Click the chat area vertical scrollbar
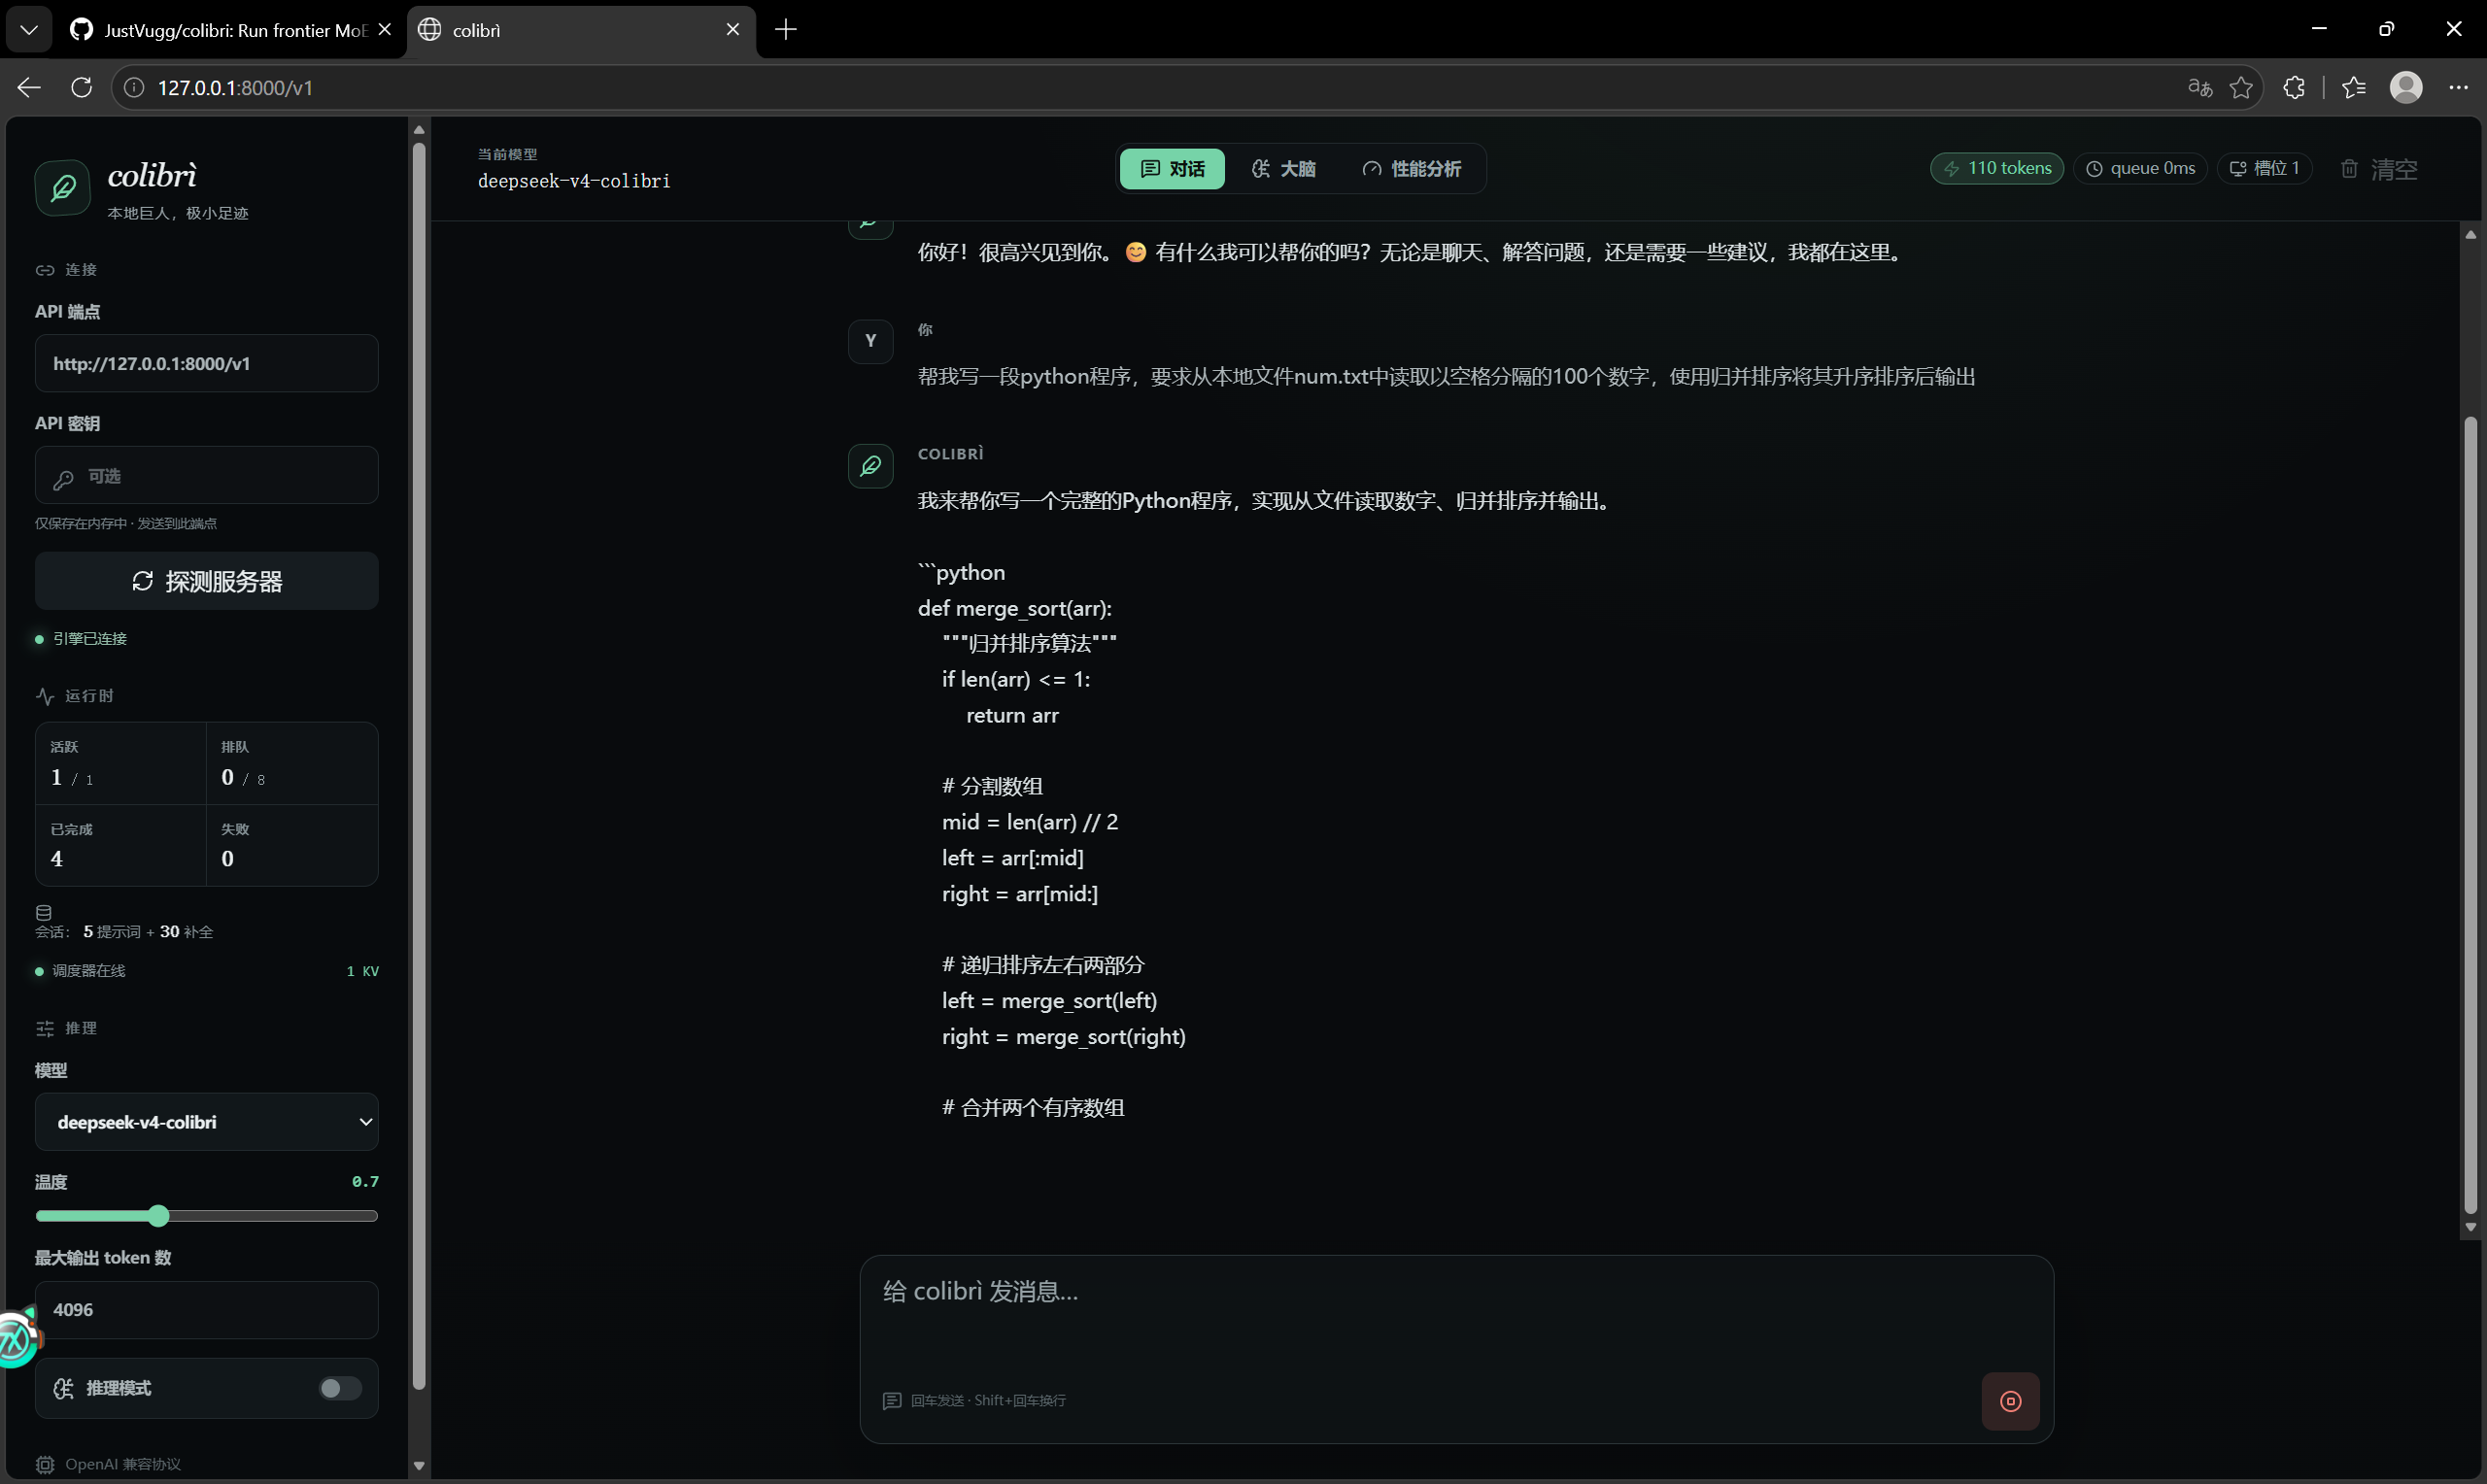Viewport: 2487px width, 1484px height. pos(2470,815)
